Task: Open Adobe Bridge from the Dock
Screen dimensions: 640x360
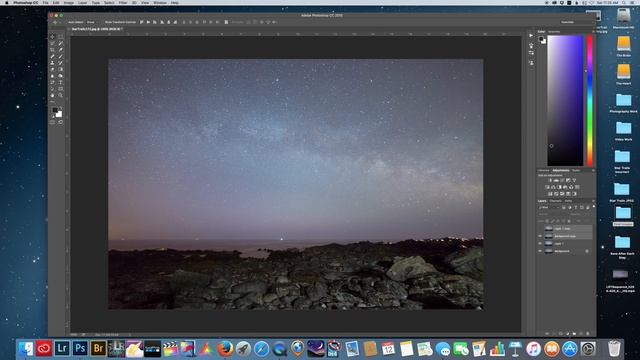Action: click(98, 349)
